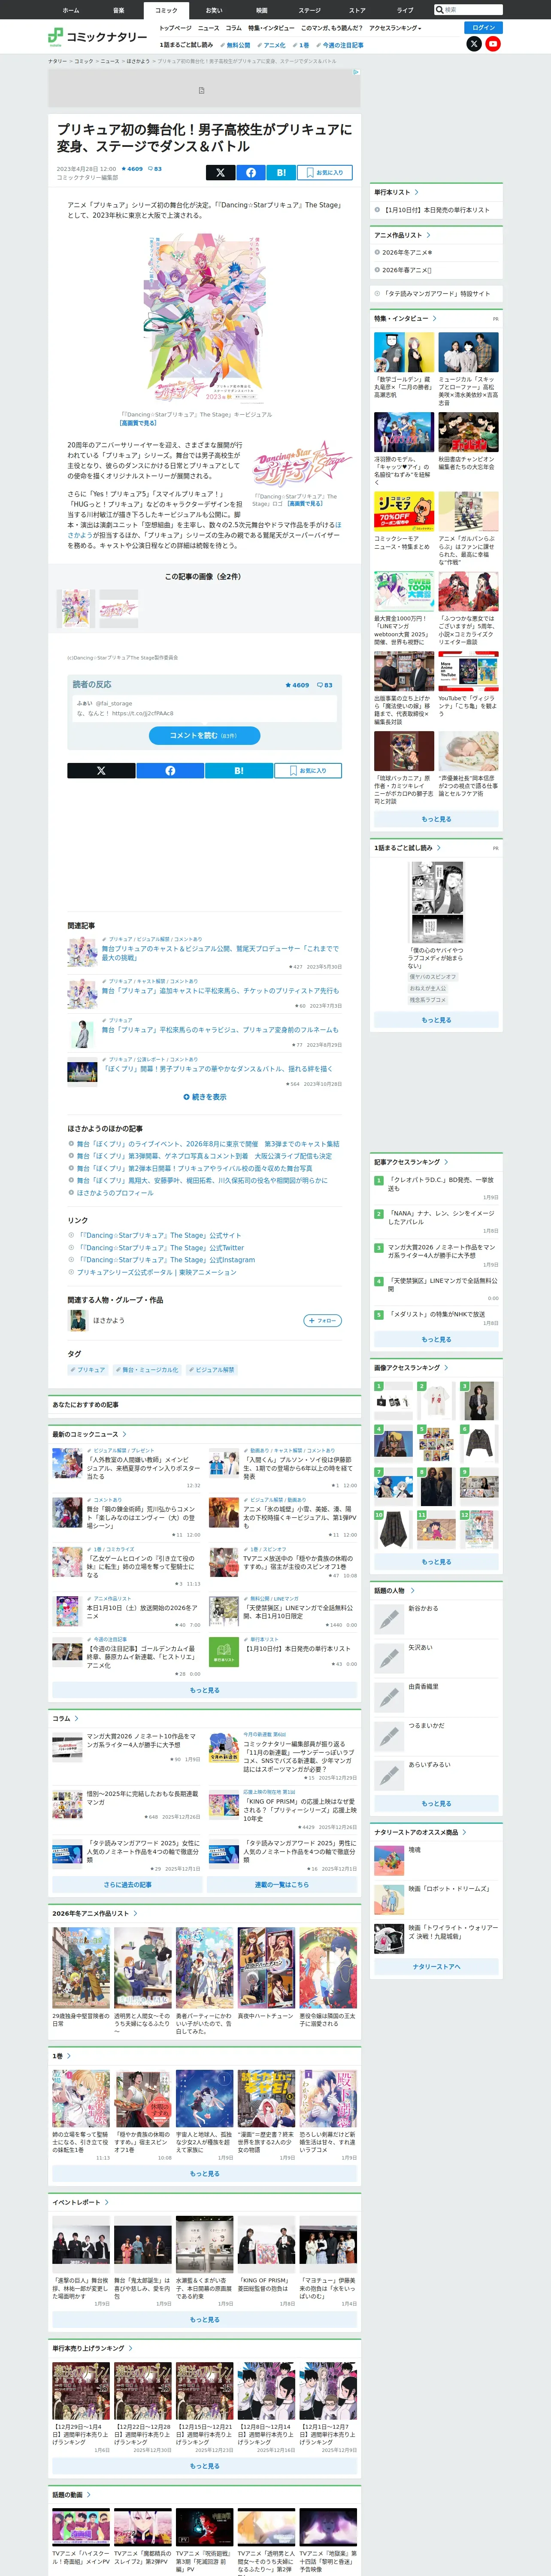Add the article to お気に入り below the headline
Screen dimensions: 551x2576
pyautogui.click(x=324, y=172)
